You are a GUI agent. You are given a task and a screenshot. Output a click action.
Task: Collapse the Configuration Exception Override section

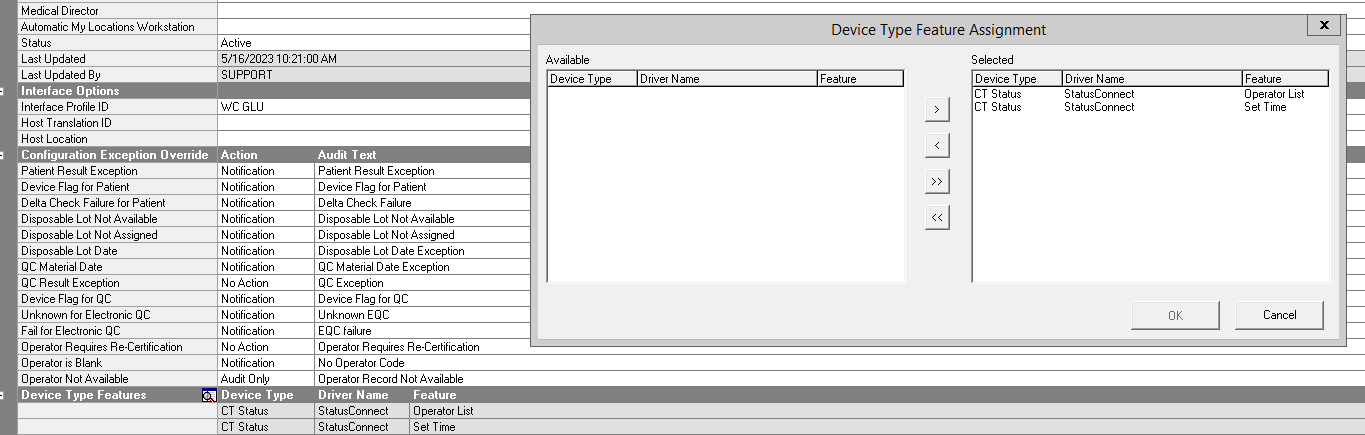click(8, 155)
